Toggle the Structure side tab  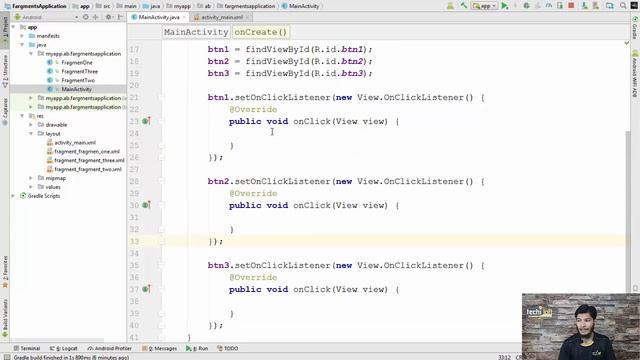[x=5, y=71]
